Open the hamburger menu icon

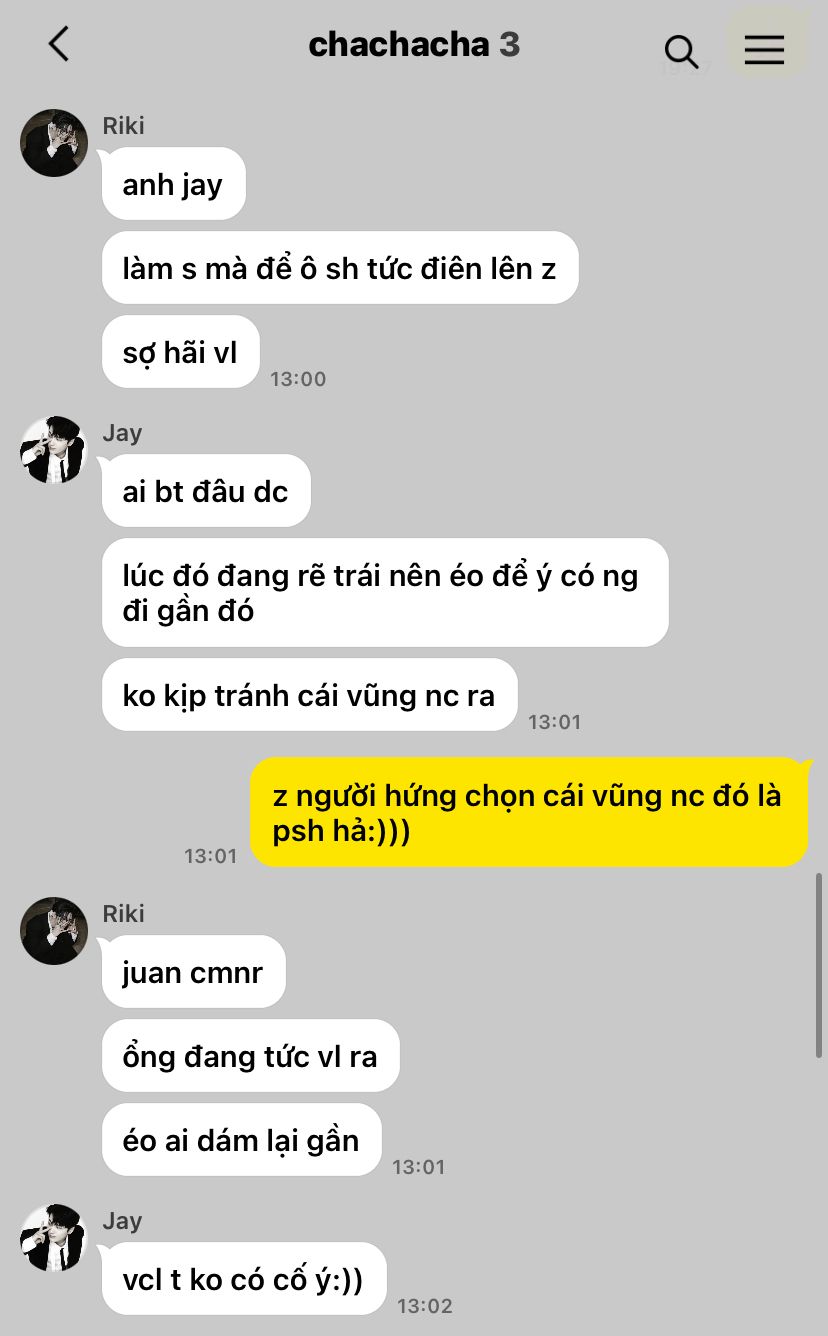765,49
